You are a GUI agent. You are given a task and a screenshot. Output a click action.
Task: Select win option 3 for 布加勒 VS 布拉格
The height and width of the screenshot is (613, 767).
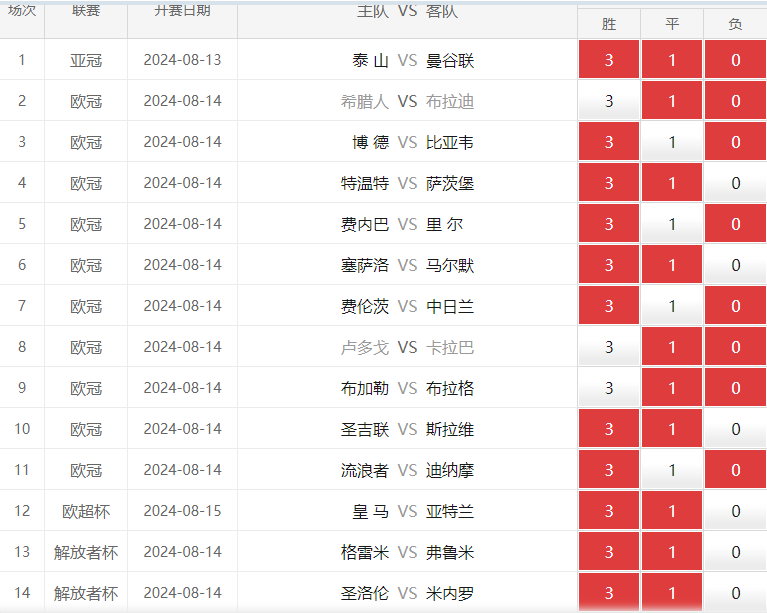click(609, 388)
